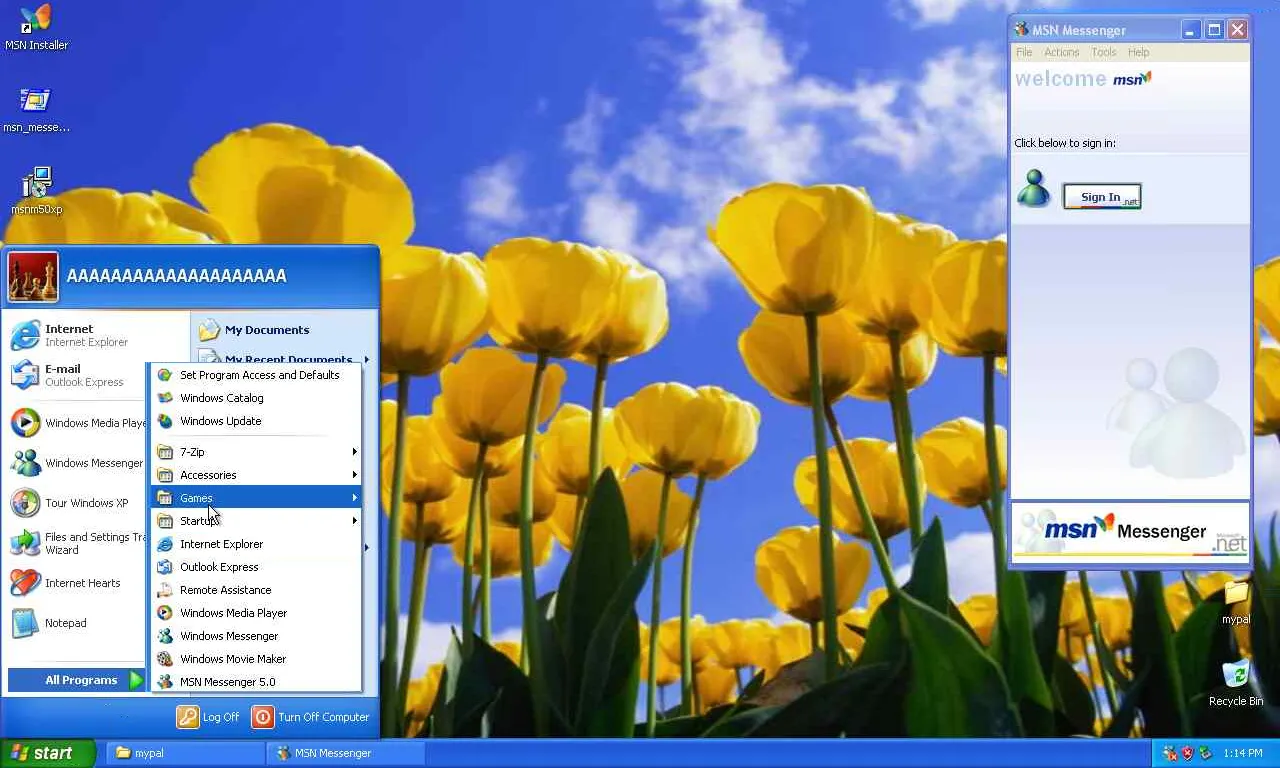
Task: Start Windows Media Player from Start menu left pane
Action: click(x=76, y=423)
